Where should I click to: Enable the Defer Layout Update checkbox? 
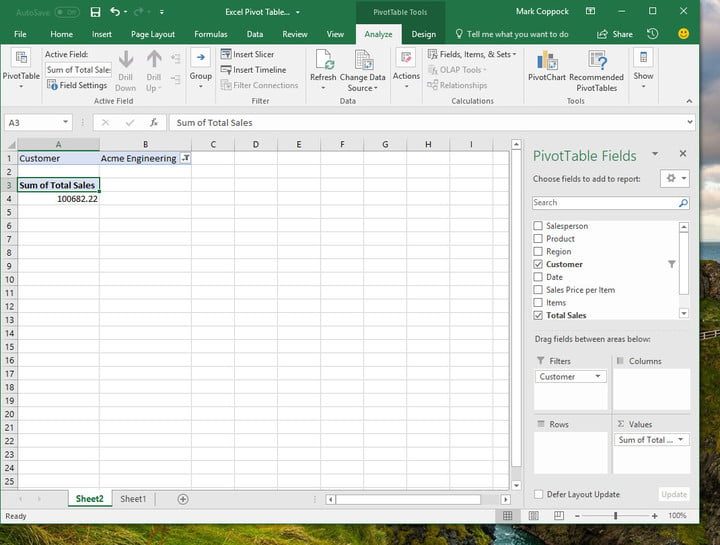point(539,494)
